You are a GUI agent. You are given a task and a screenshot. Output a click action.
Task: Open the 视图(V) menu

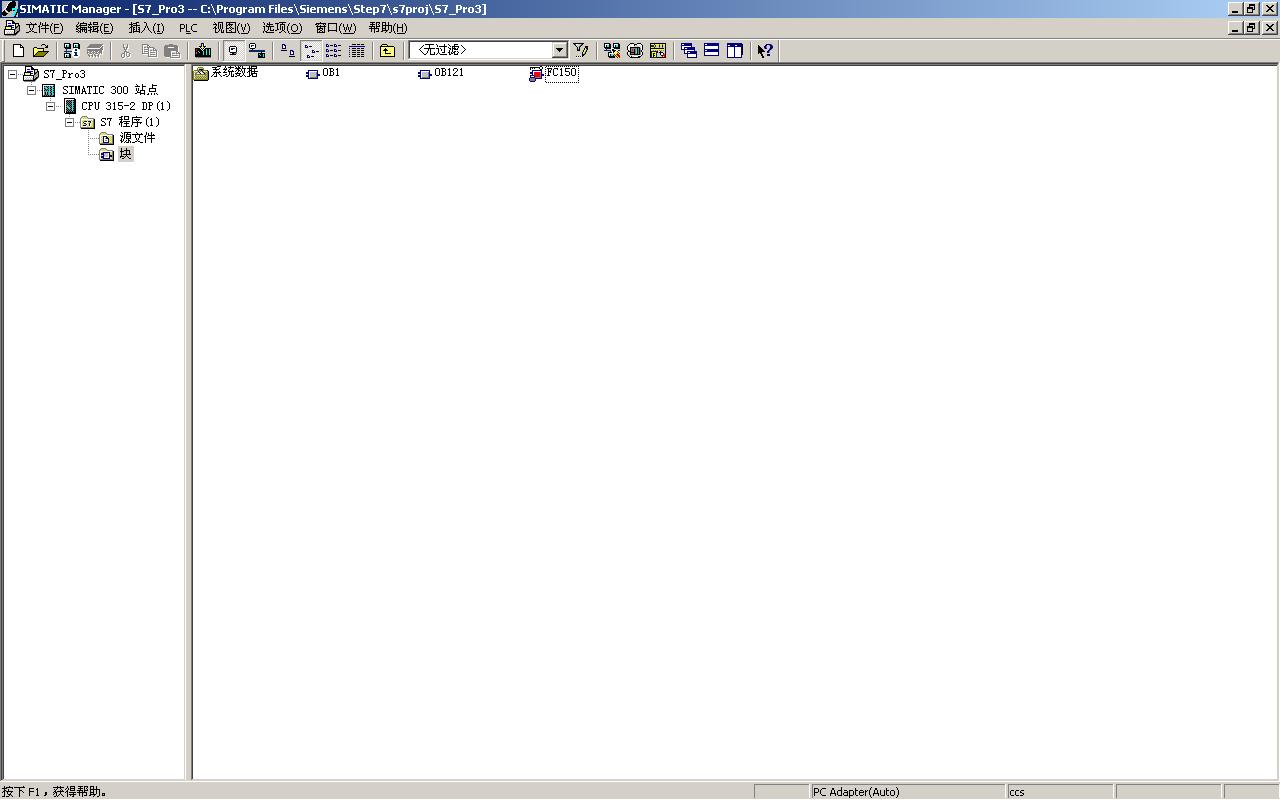231,28
